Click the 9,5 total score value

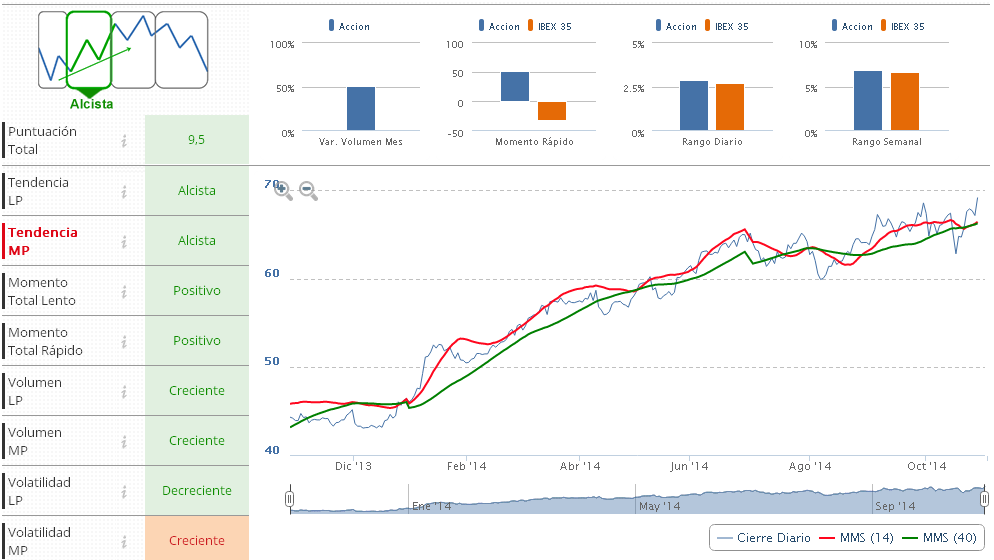tap(197, 140)
